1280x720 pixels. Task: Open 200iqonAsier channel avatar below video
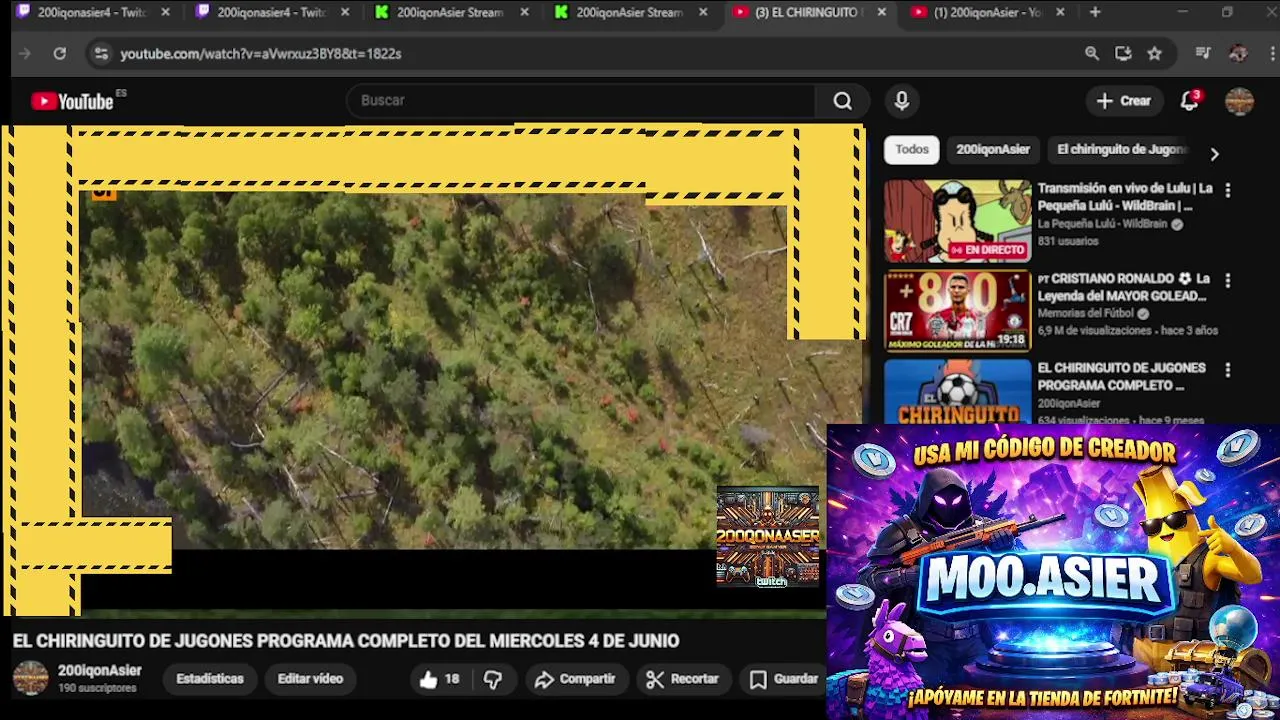[x=30, y=678]
